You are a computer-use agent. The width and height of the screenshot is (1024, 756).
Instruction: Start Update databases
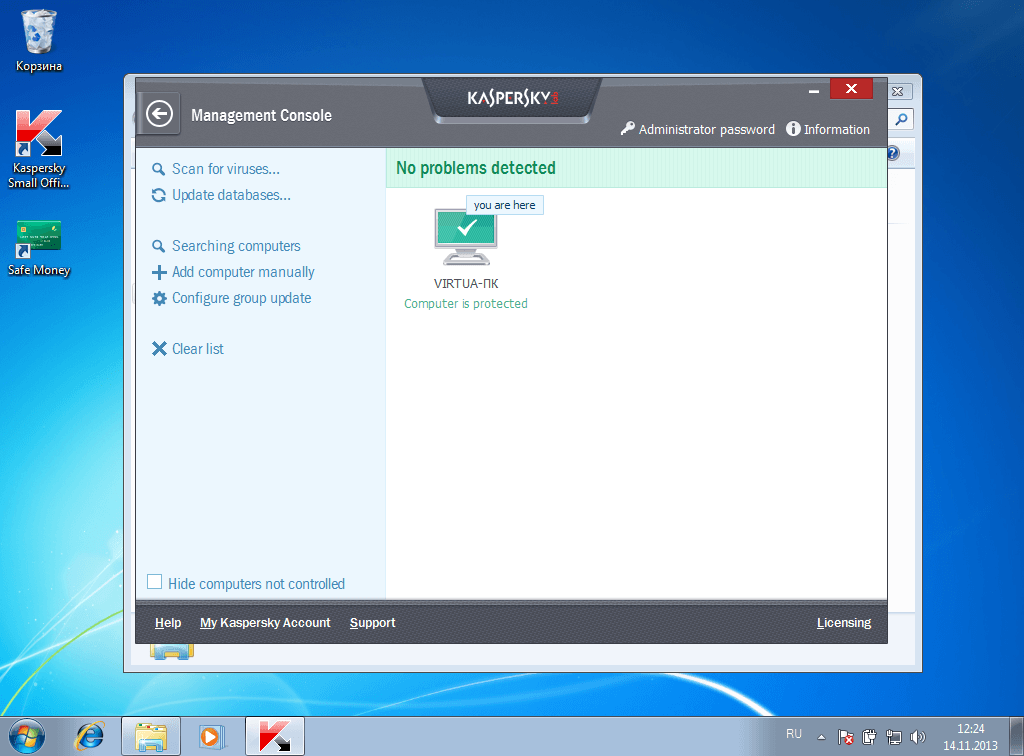tap(231, 195)
